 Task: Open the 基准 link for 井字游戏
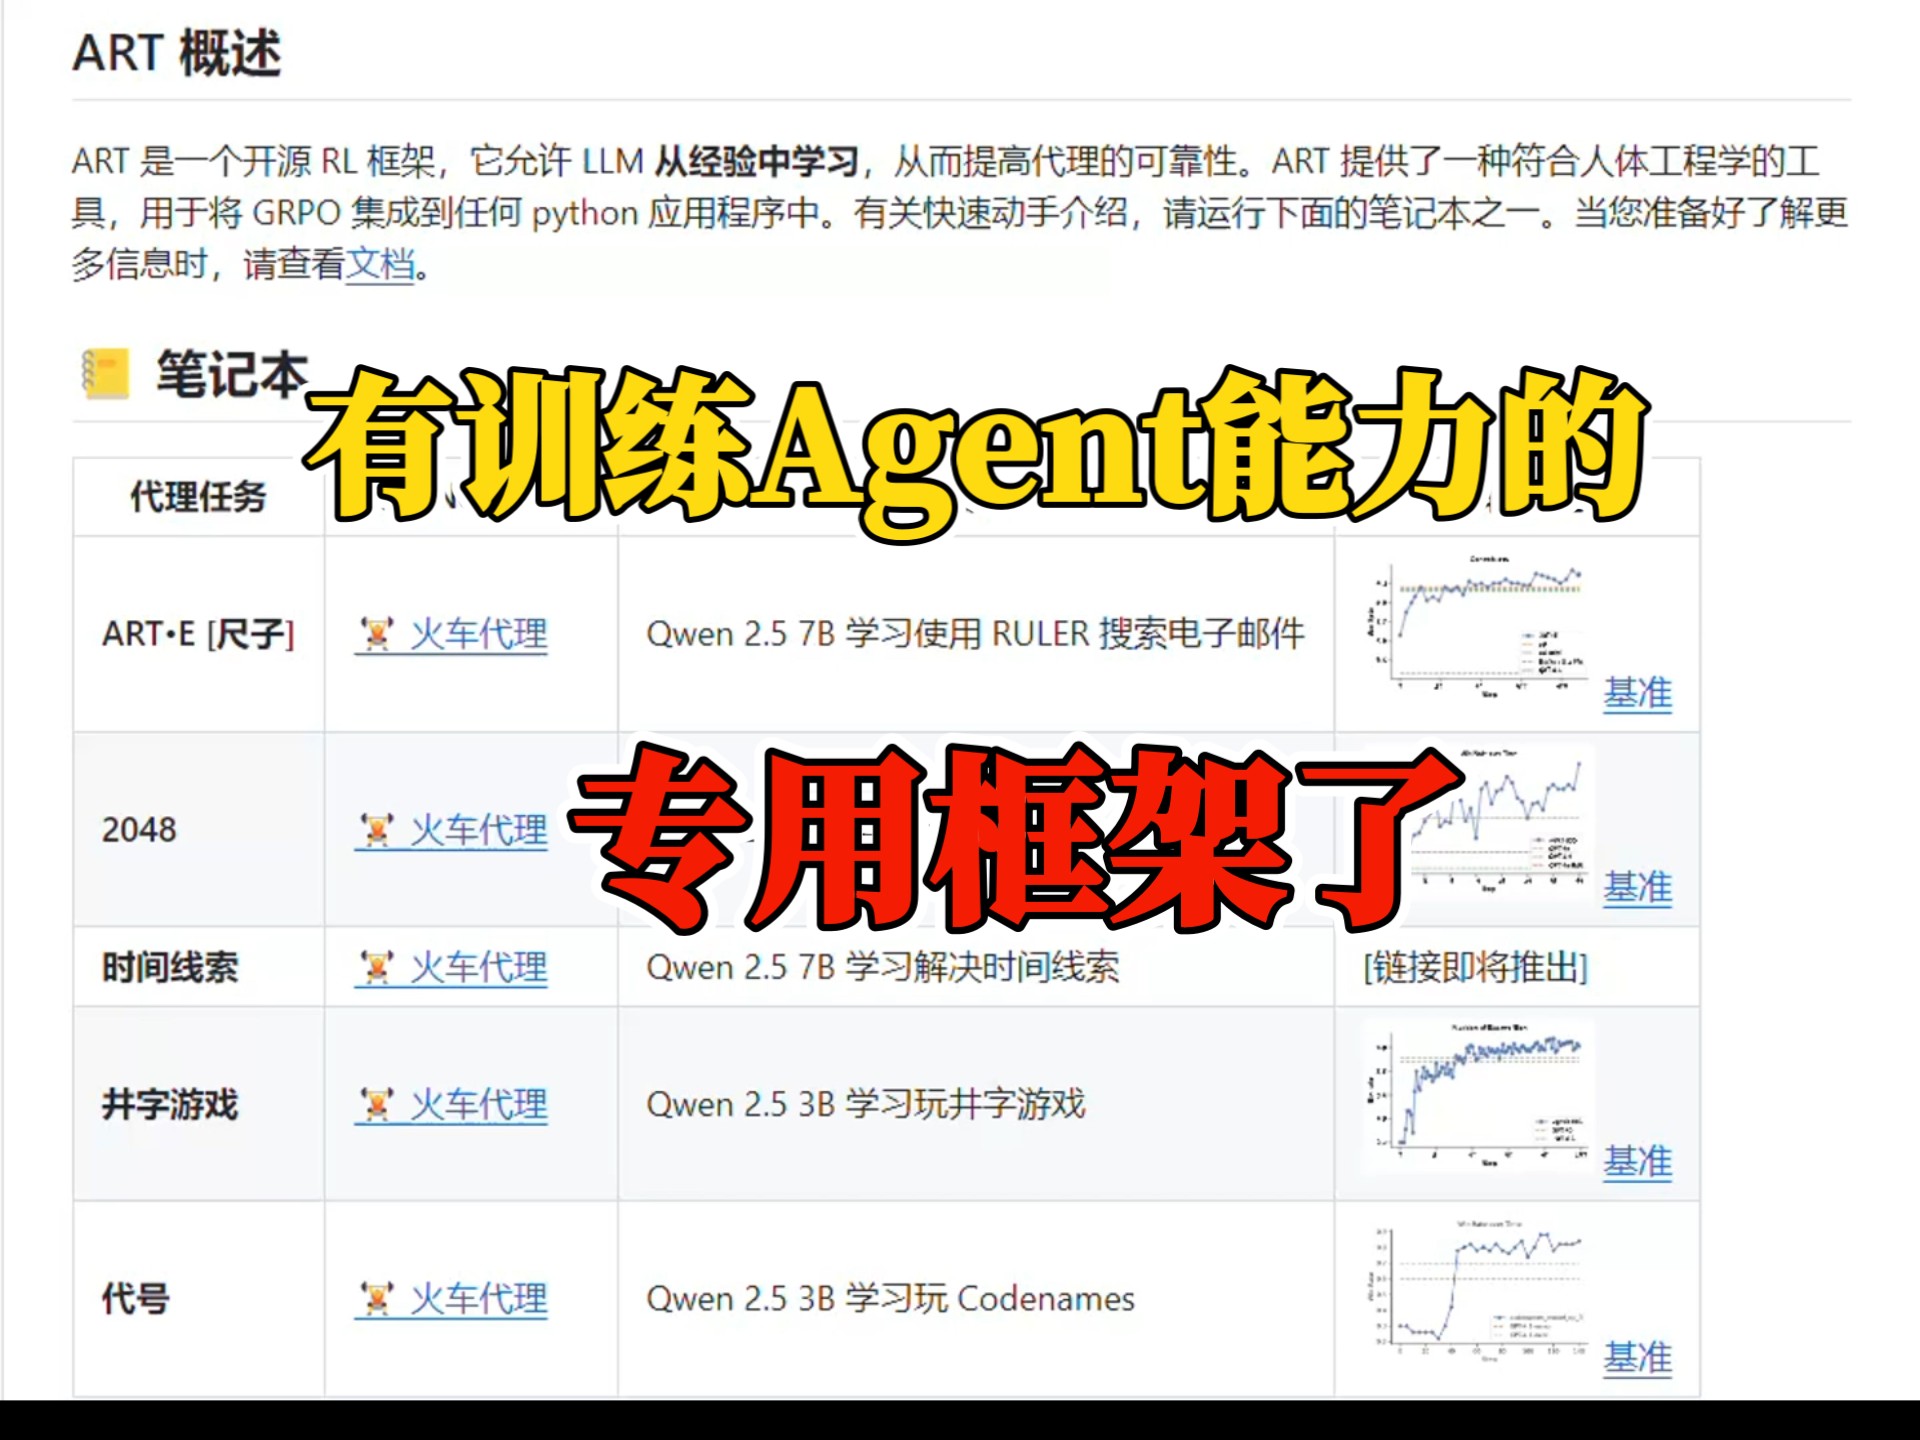(x=1638, y=1162)
